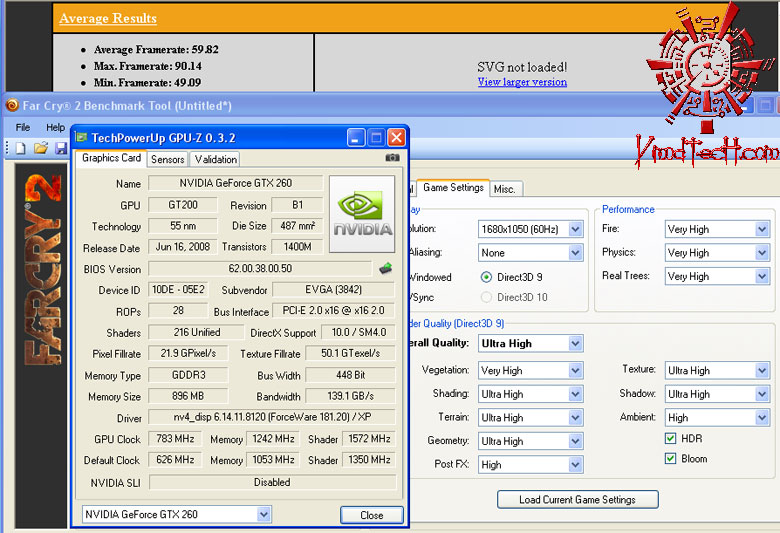Click the Device ID value 10DE - 05E2
780x533 pixels.
tap(178, 289)
